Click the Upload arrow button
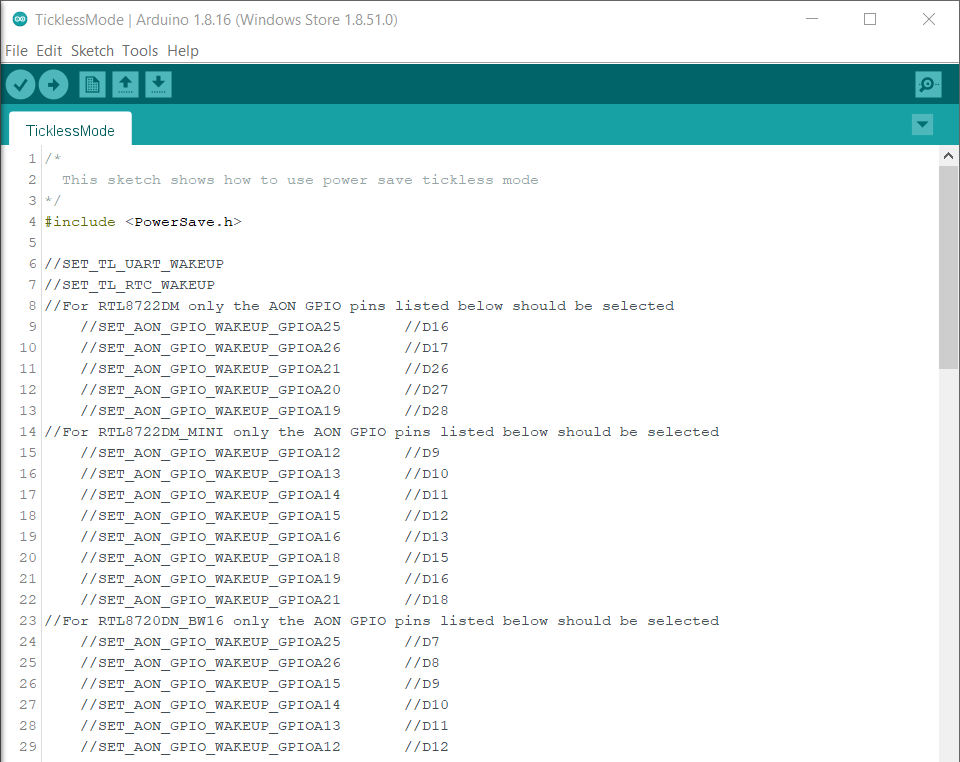This screenshot has height=762, width=960. [x=53, y=84]
